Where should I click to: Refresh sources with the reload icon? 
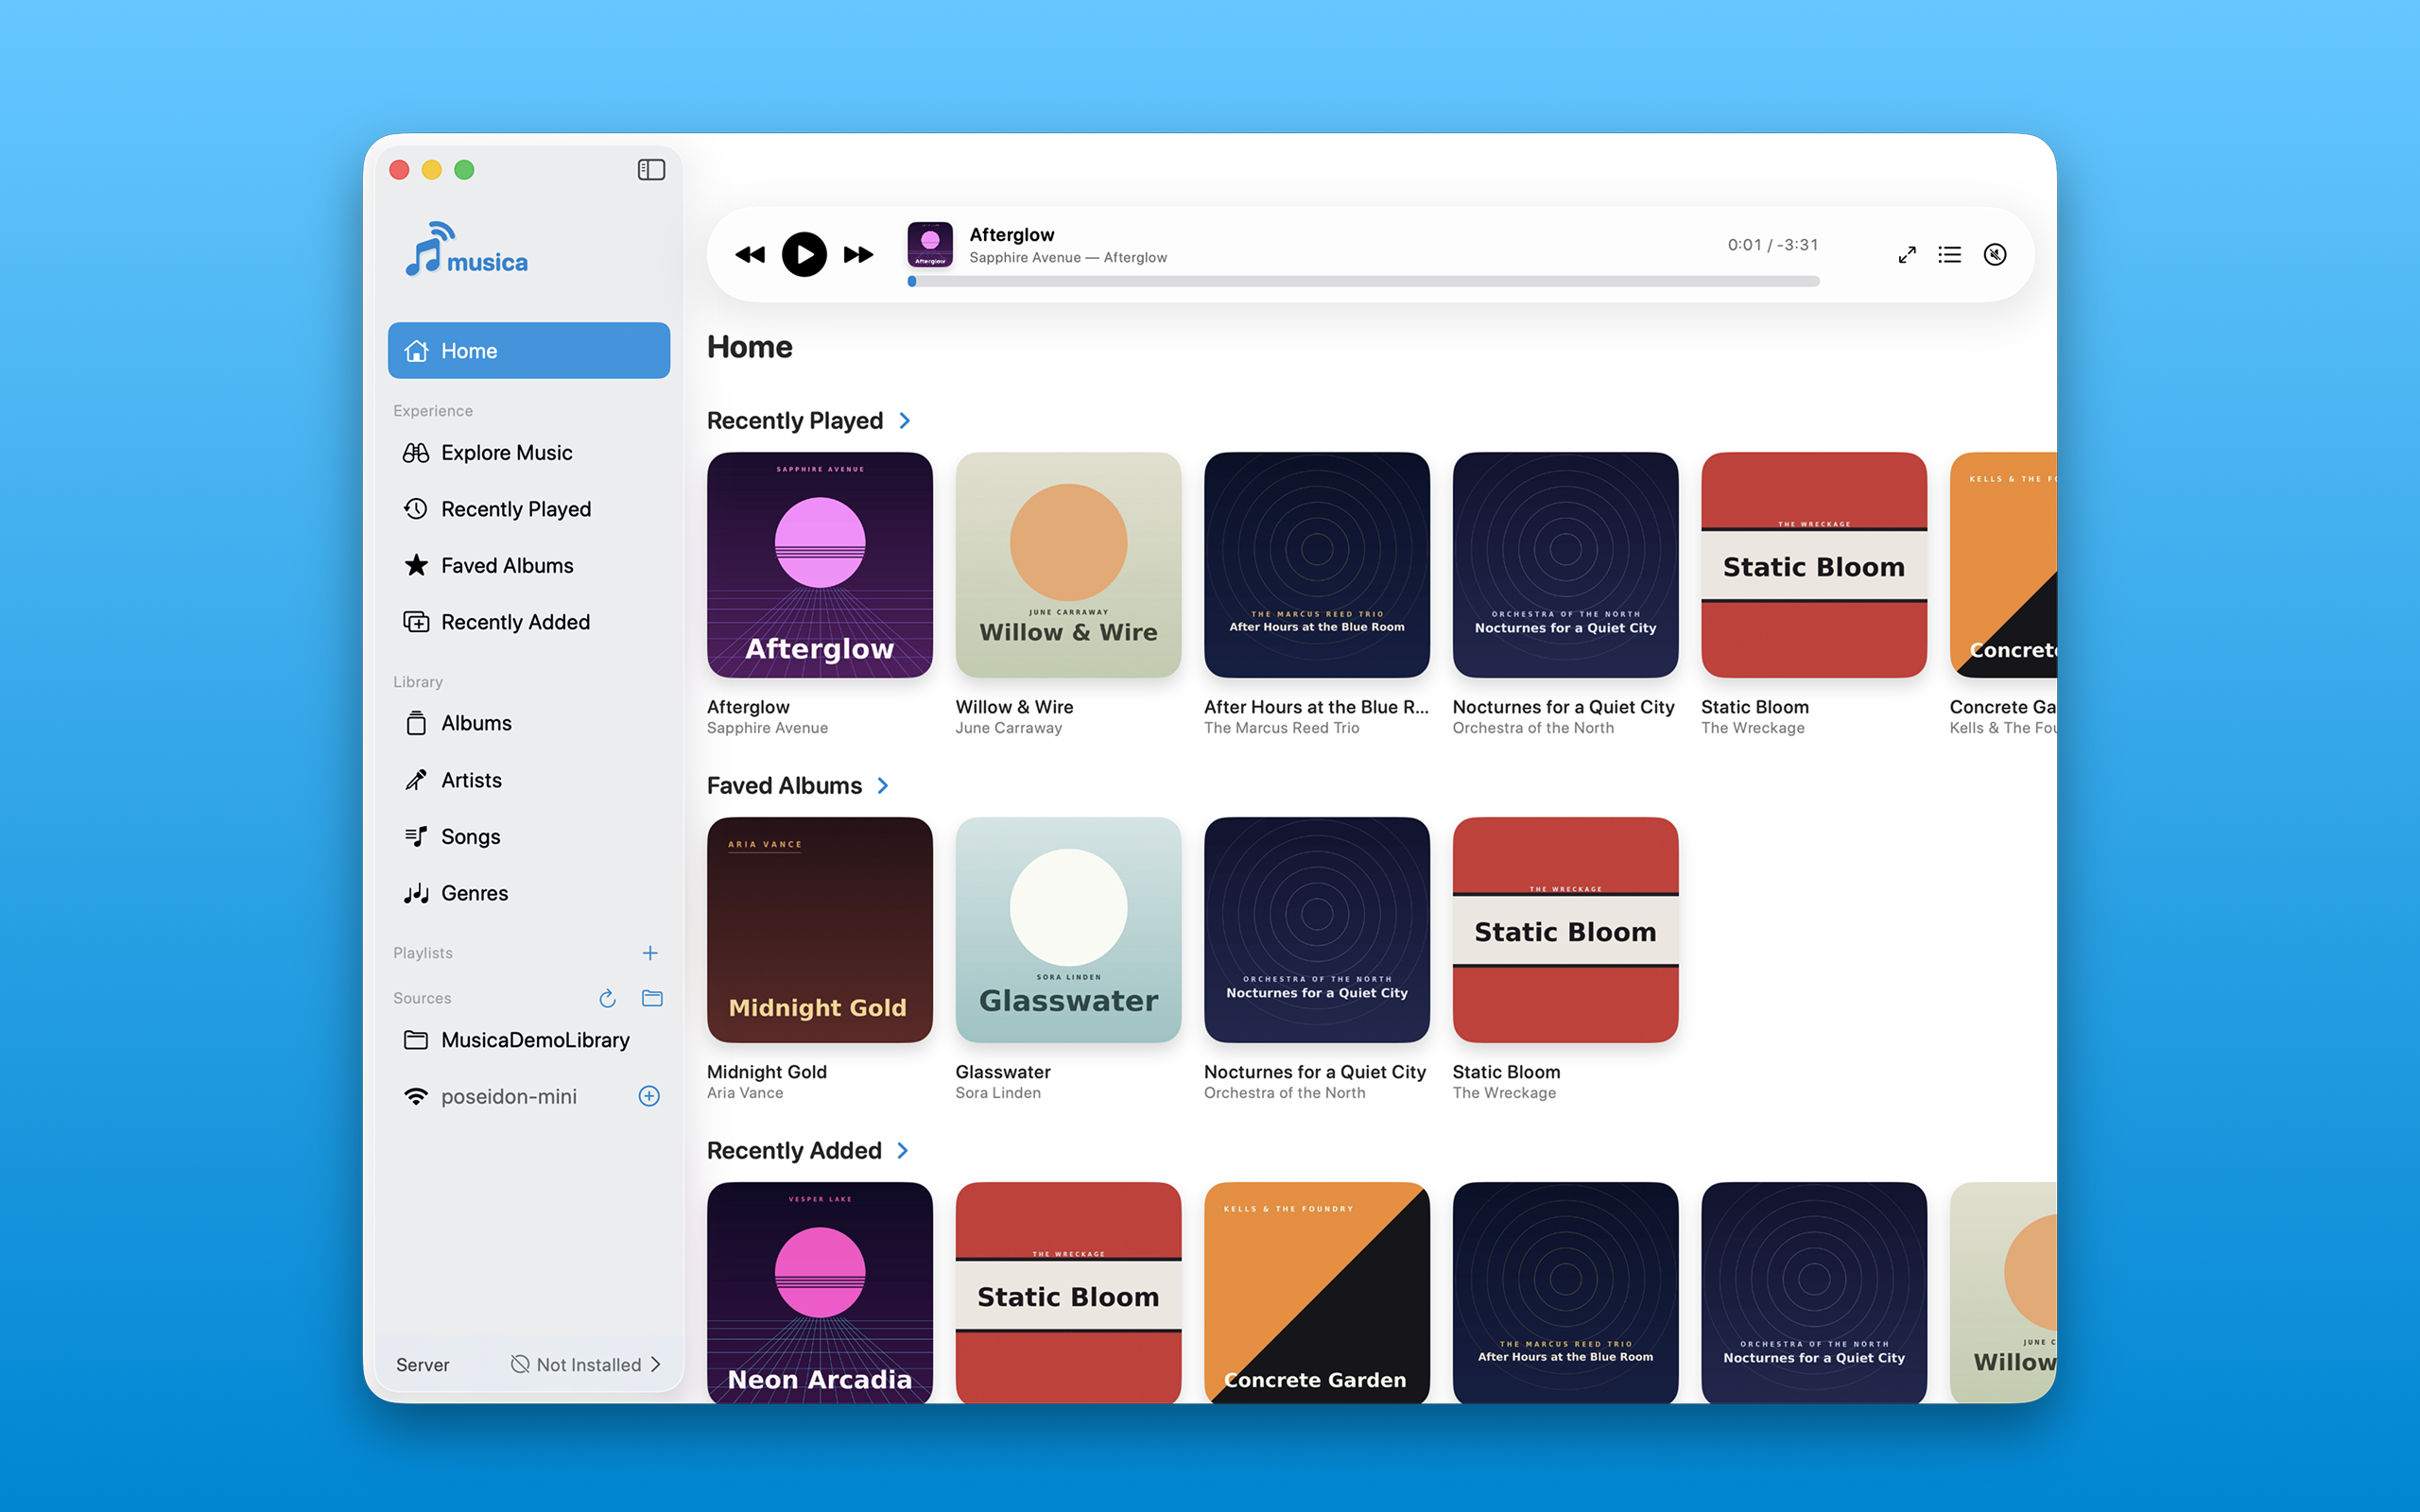coord(607,998)
